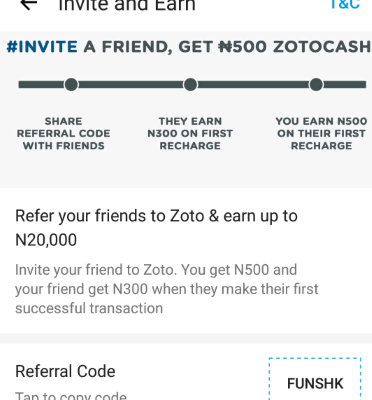The height and width of the screenshot is (400, 372).
Task: Tap the N20,000 amount text
Action: coord(46,240)
